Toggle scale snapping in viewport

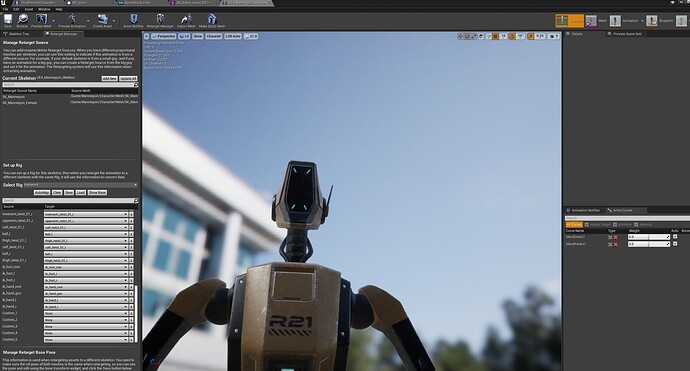[531, 37]
